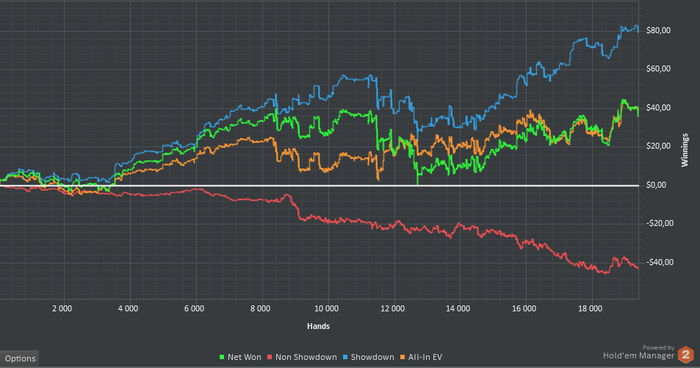Image resolution: width=700 pixels, height=368 pixels.
Task: Click the 10 000 hands axis label
Action: point(326,309)
